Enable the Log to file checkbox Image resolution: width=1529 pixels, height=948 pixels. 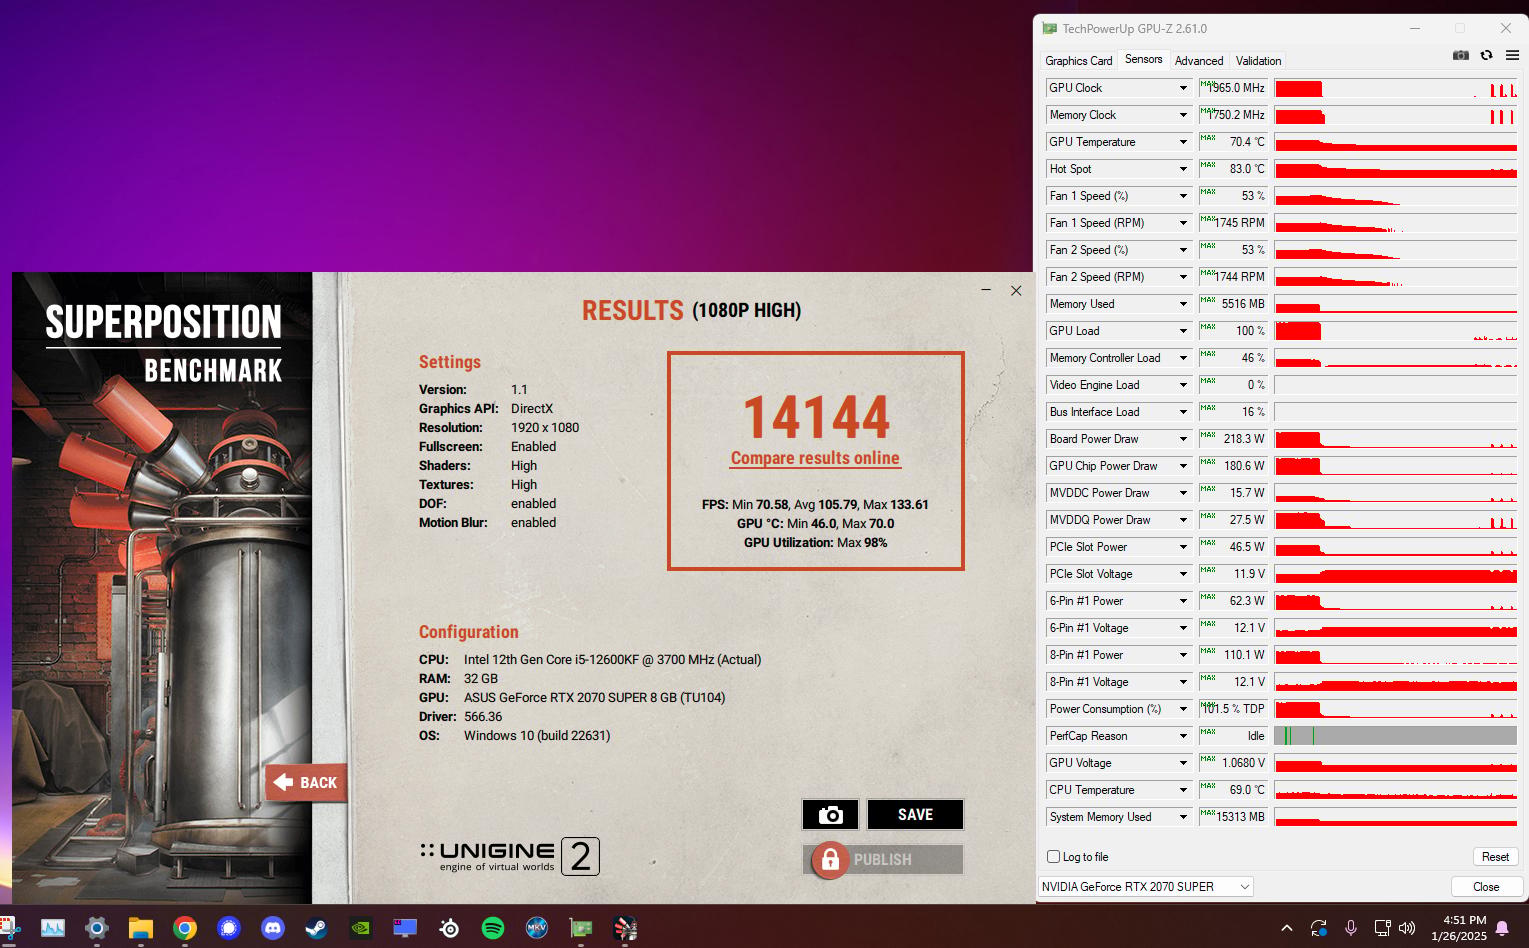(1053, 857)
